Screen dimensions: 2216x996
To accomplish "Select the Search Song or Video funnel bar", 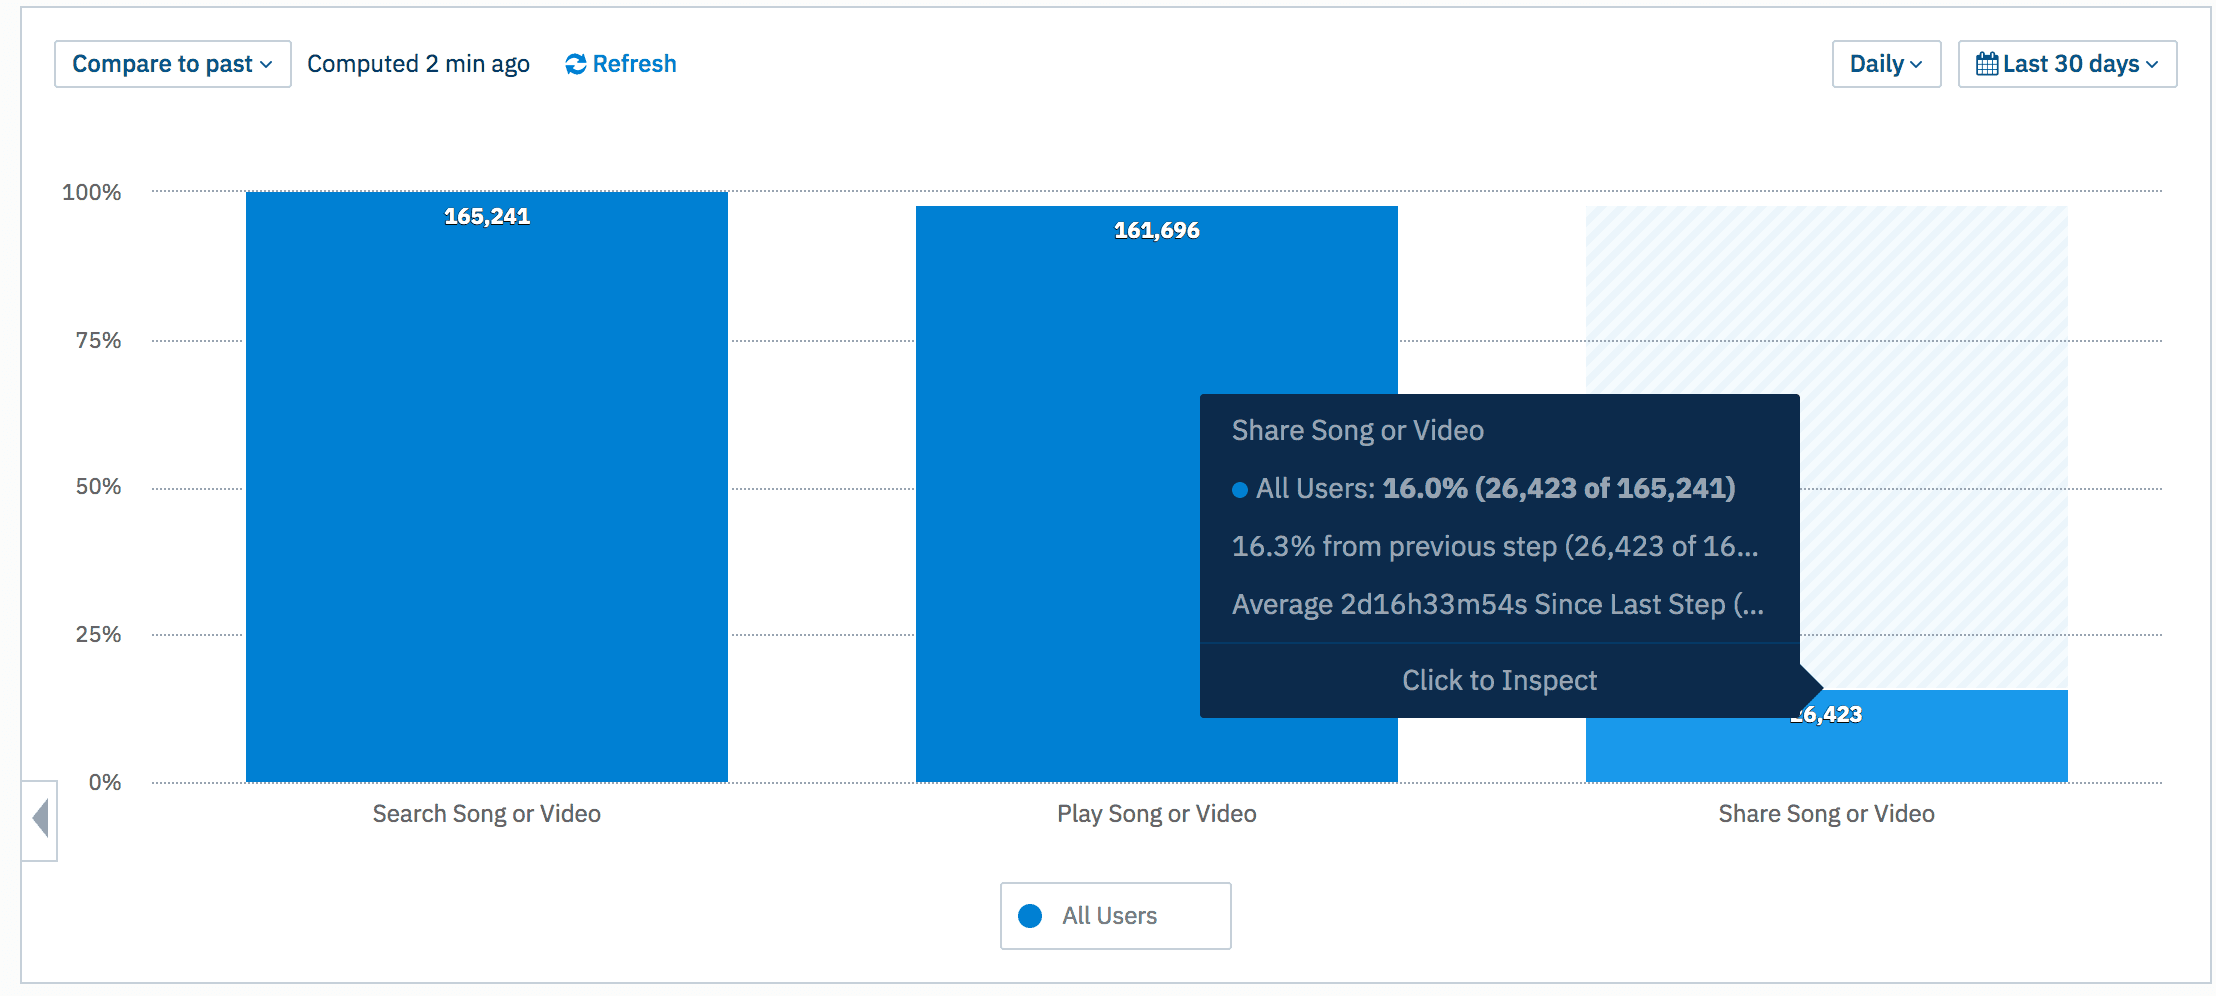I will click(x=486, y=500).
